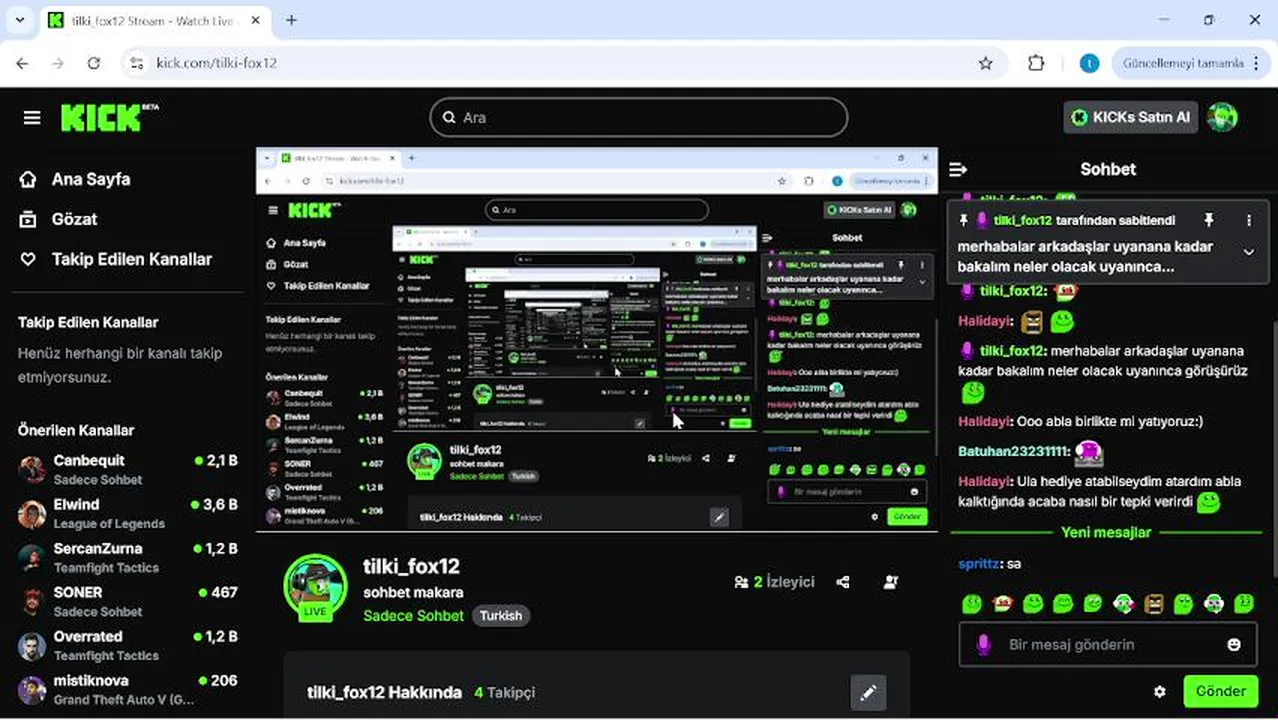Screen dimensions: 1278x720
Task: Go to Ana Sayfa in sidebar
Action: click(x=75, y=179)
